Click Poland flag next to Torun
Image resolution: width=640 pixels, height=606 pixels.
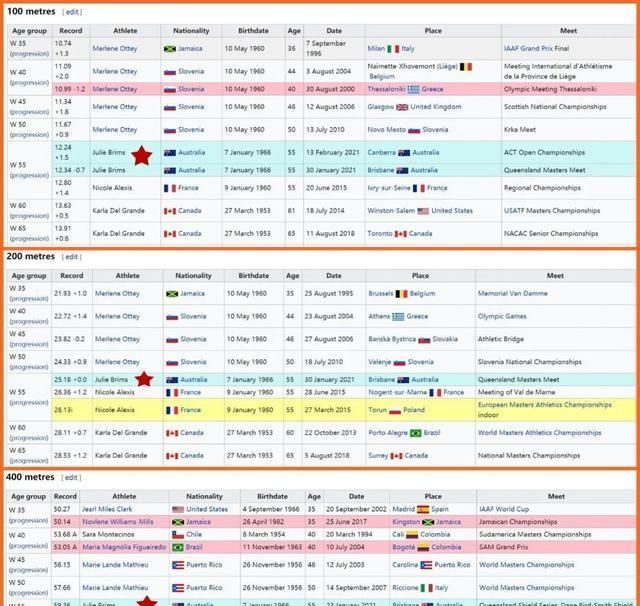click(395, 410)
